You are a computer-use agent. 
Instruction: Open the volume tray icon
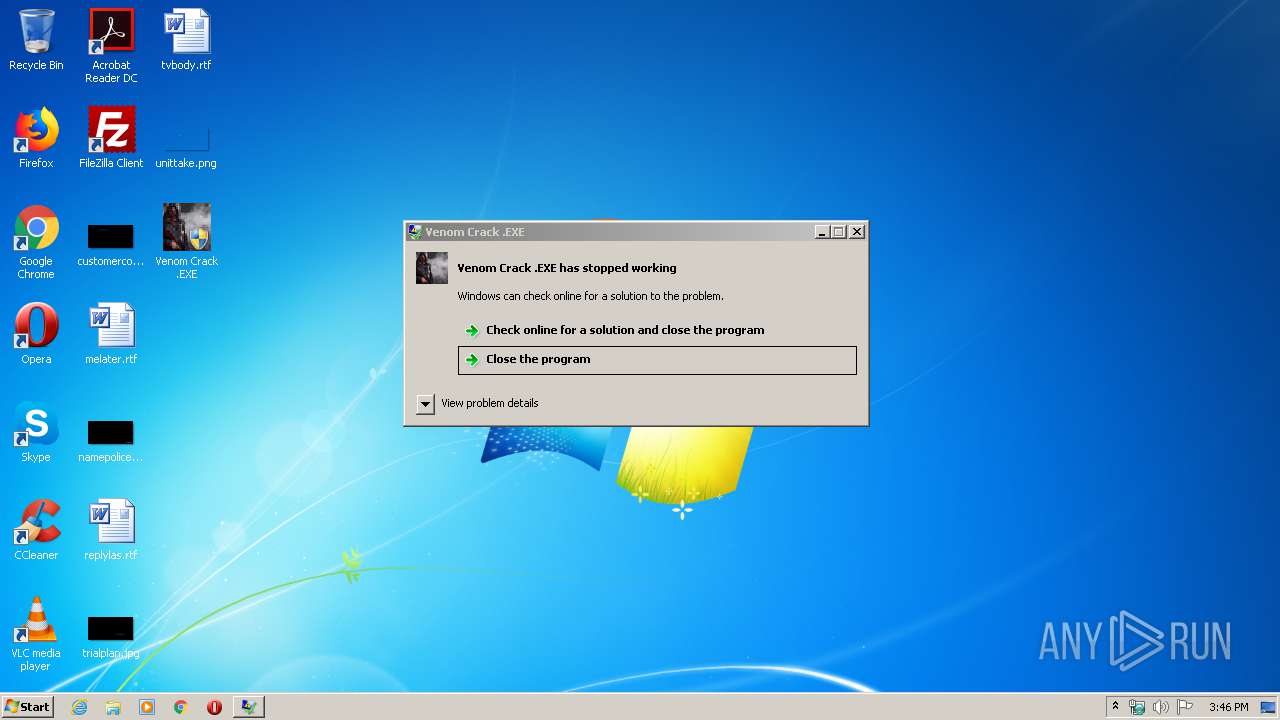pos(1161,707)
